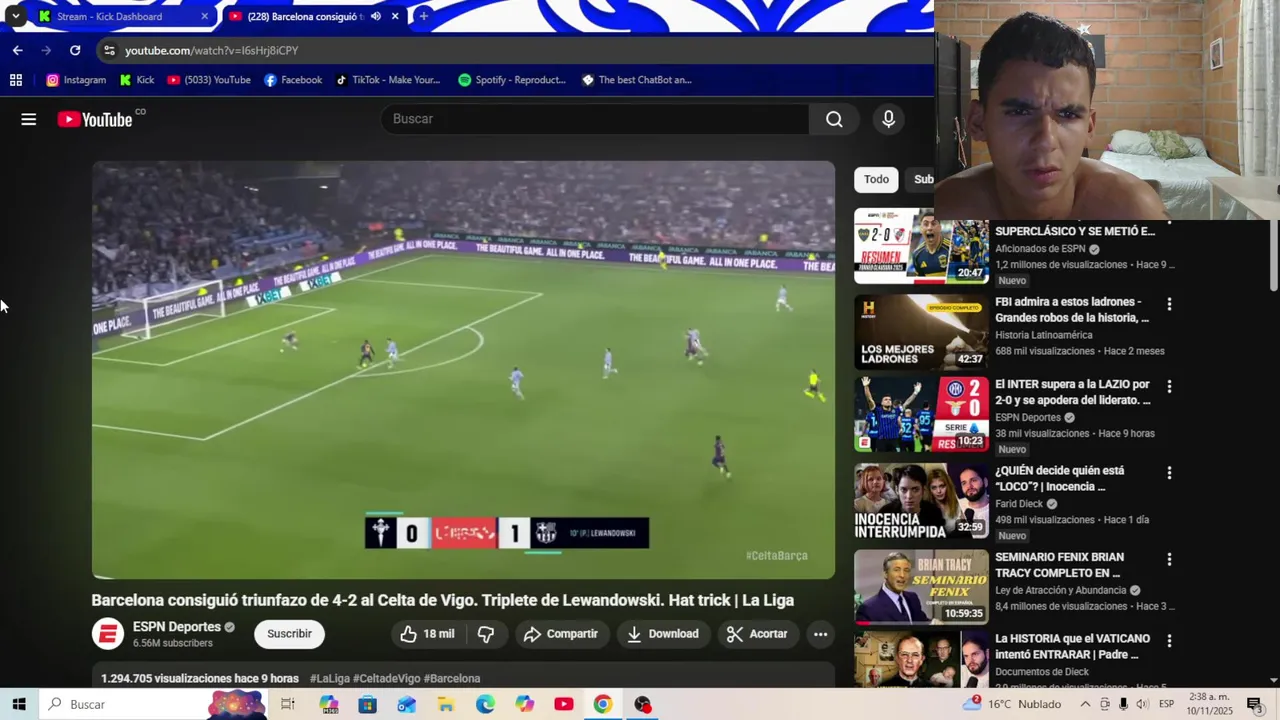Show hidden system tray icons

1085,704
